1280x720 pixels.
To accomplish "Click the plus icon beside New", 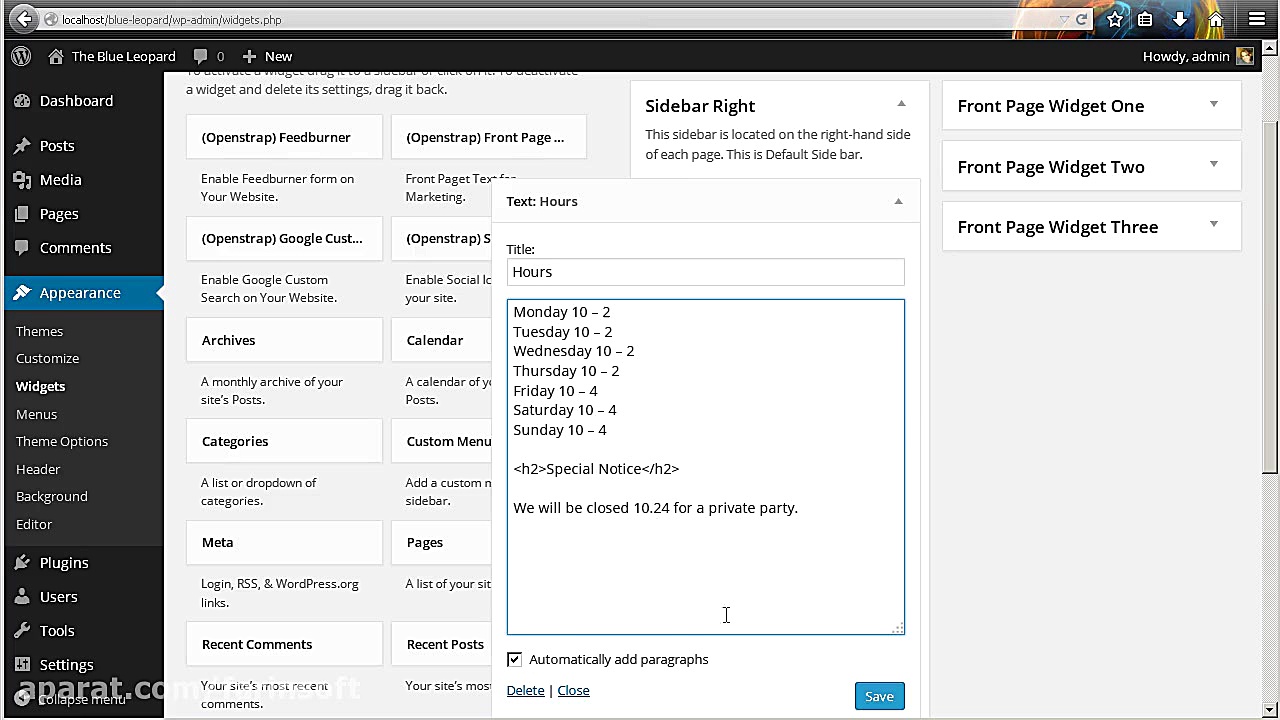I will point(249,56).
